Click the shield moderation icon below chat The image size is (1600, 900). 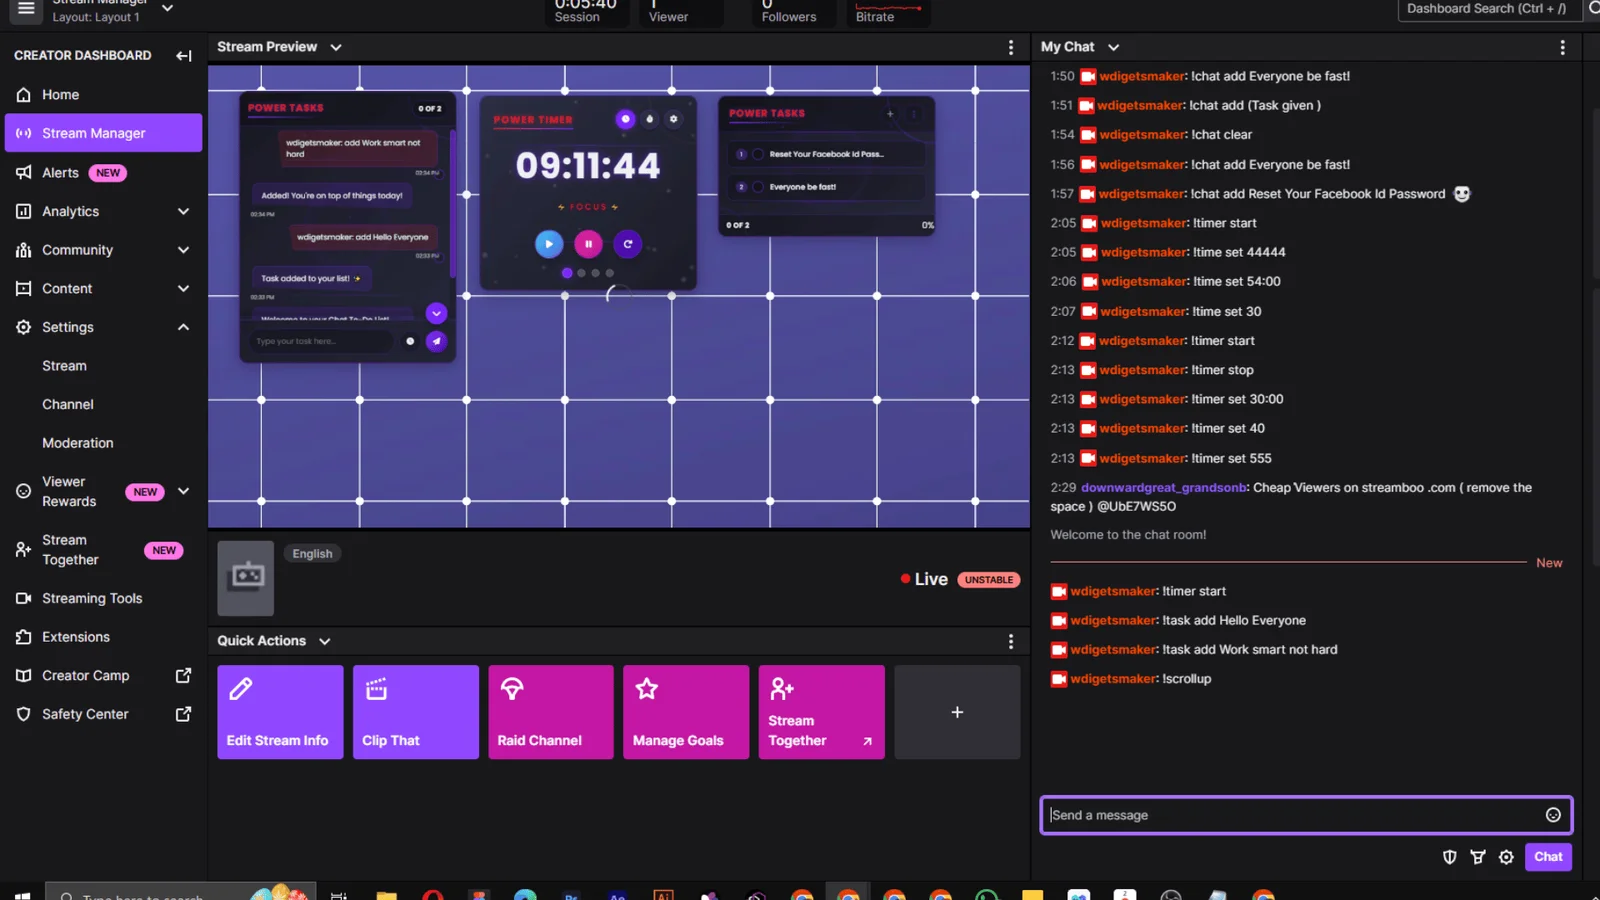click(x=1449, y=857)
